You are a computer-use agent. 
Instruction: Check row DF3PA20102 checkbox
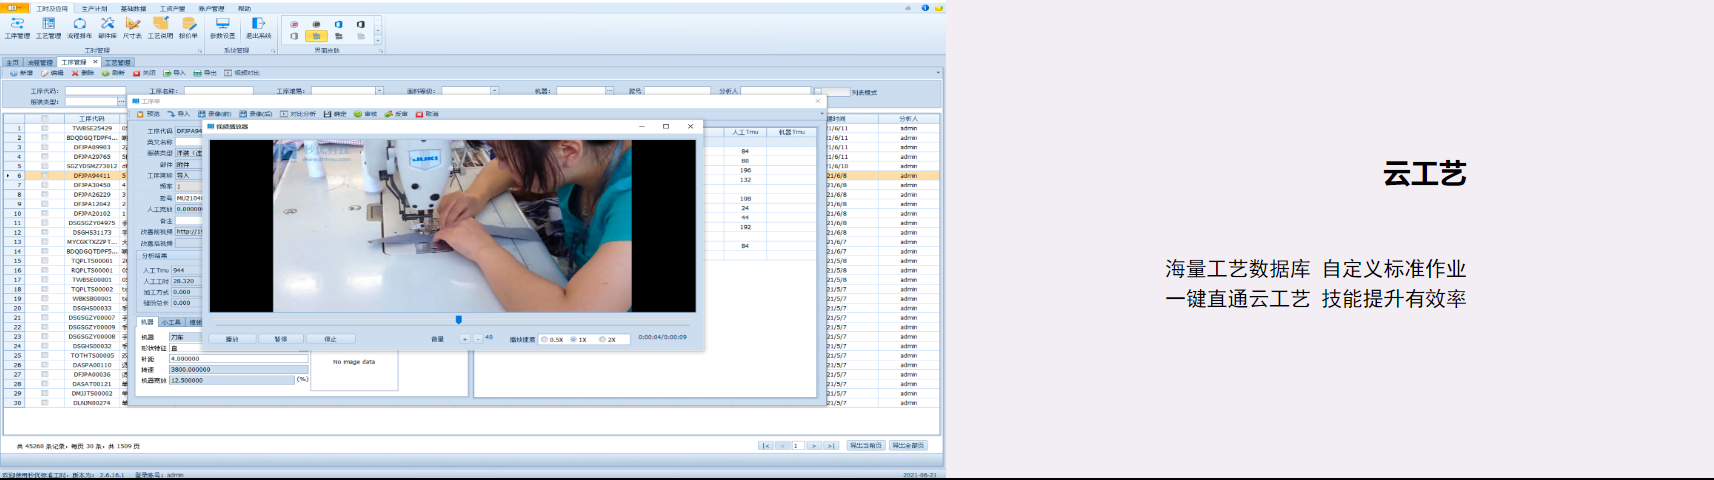(x=44, y=213)
